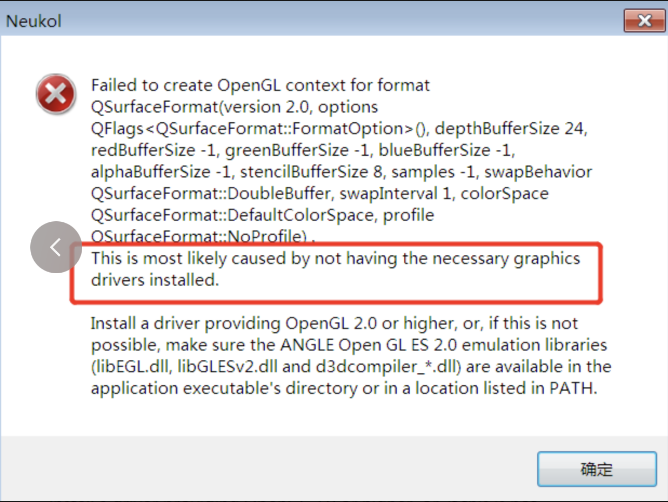Click the alphaBufferSize stencilBufferSize line
The height and width of the screenshot is (502, 668).
pos(341,172)
